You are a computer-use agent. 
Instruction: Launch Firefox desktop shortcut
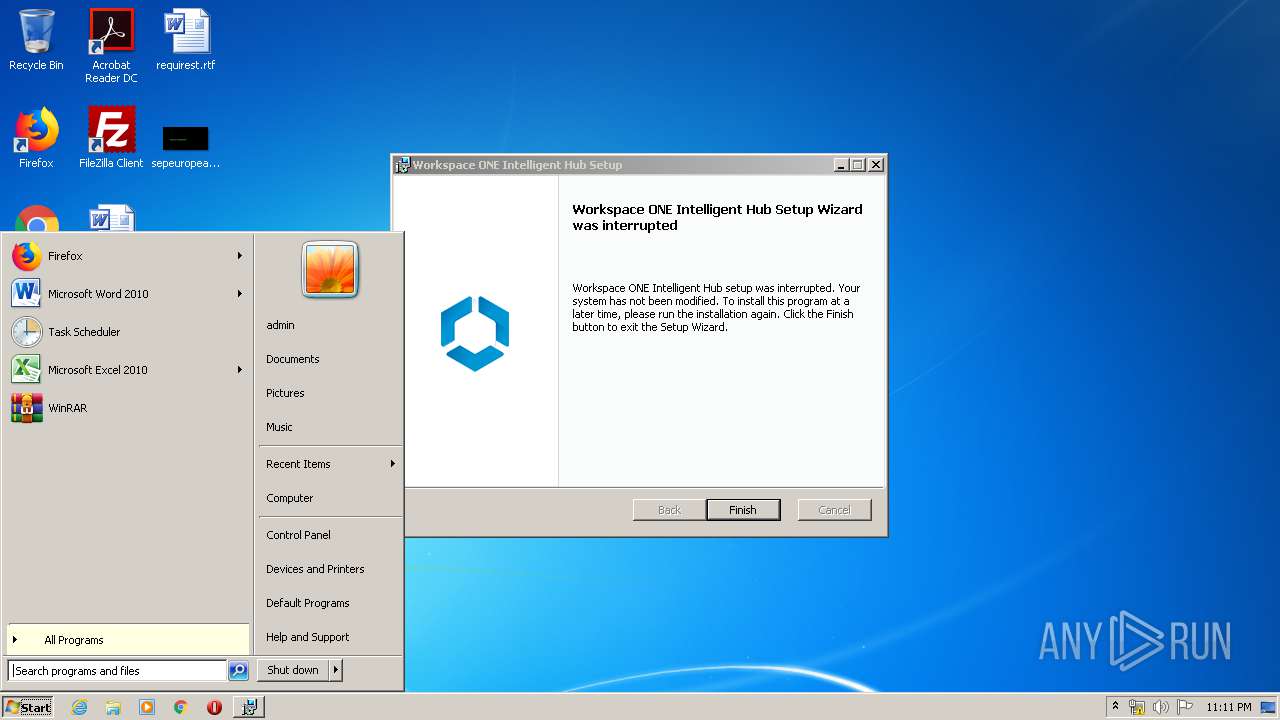pos(36,138)
